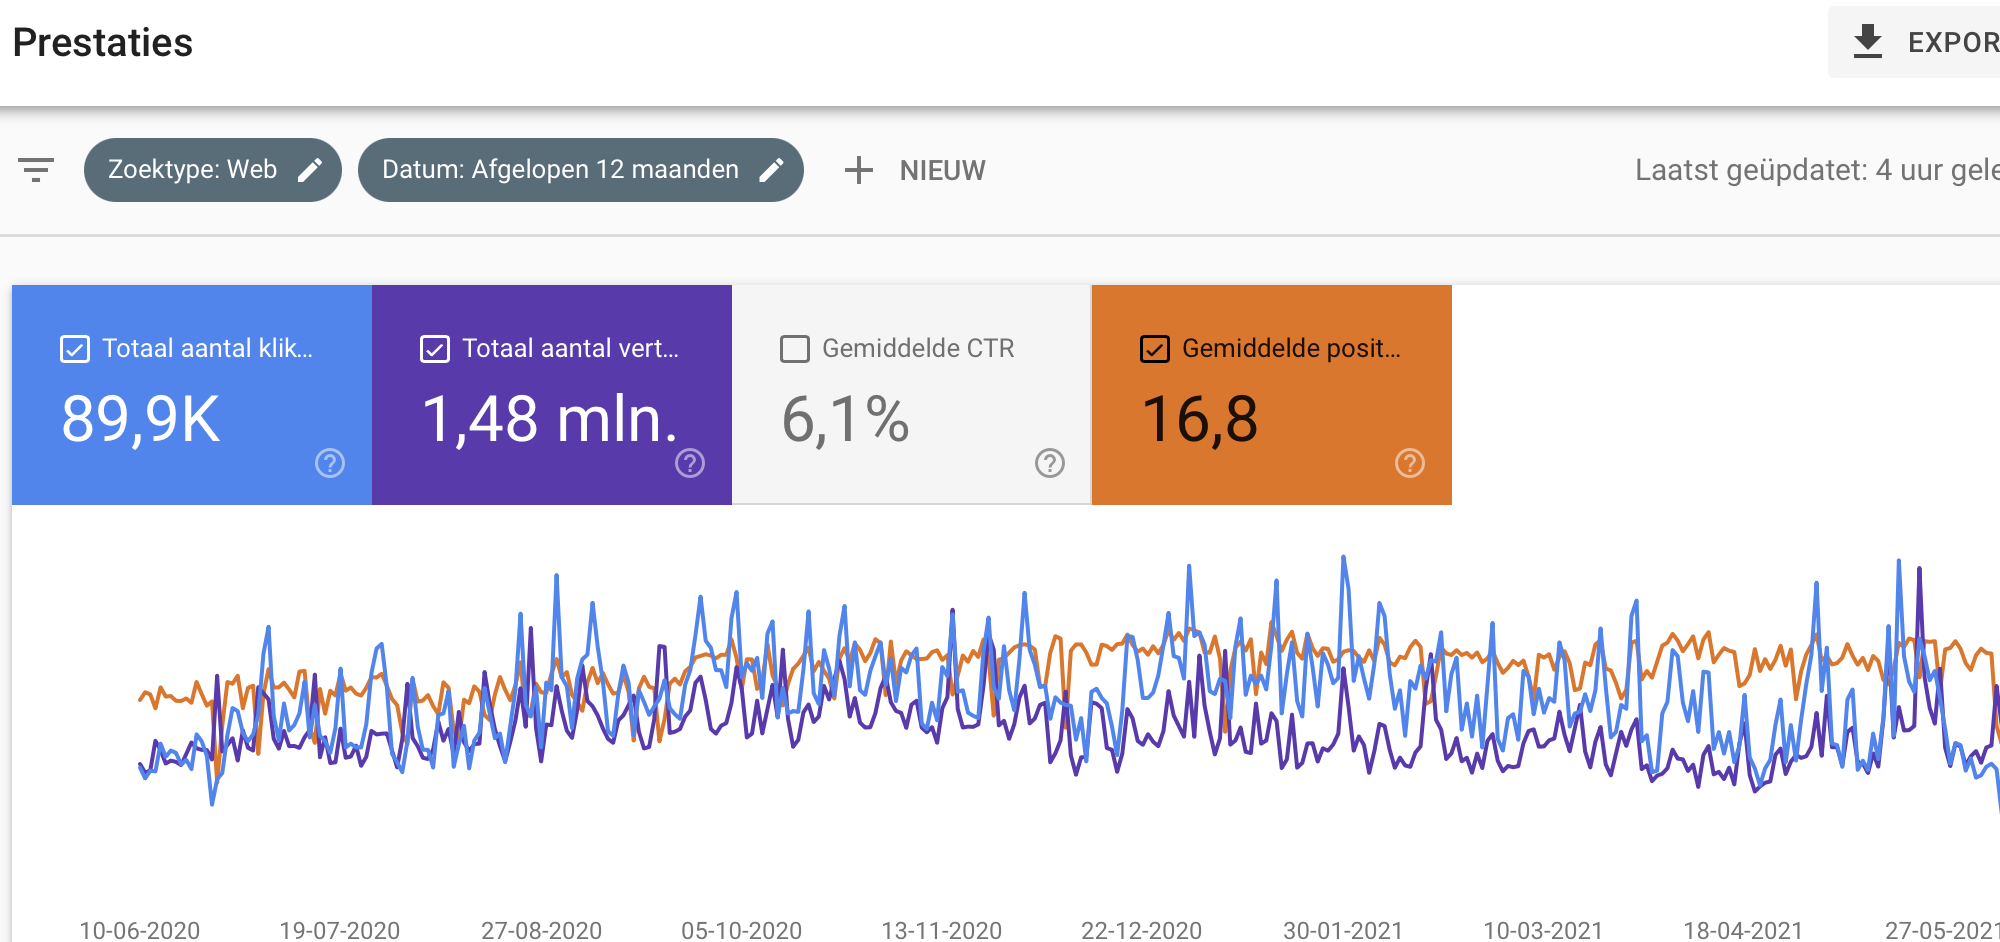Click the Laatst geüpdatet status text
Image resolution: width=2000 pixels, height=942 pixels.
[x=1817, y=170]
